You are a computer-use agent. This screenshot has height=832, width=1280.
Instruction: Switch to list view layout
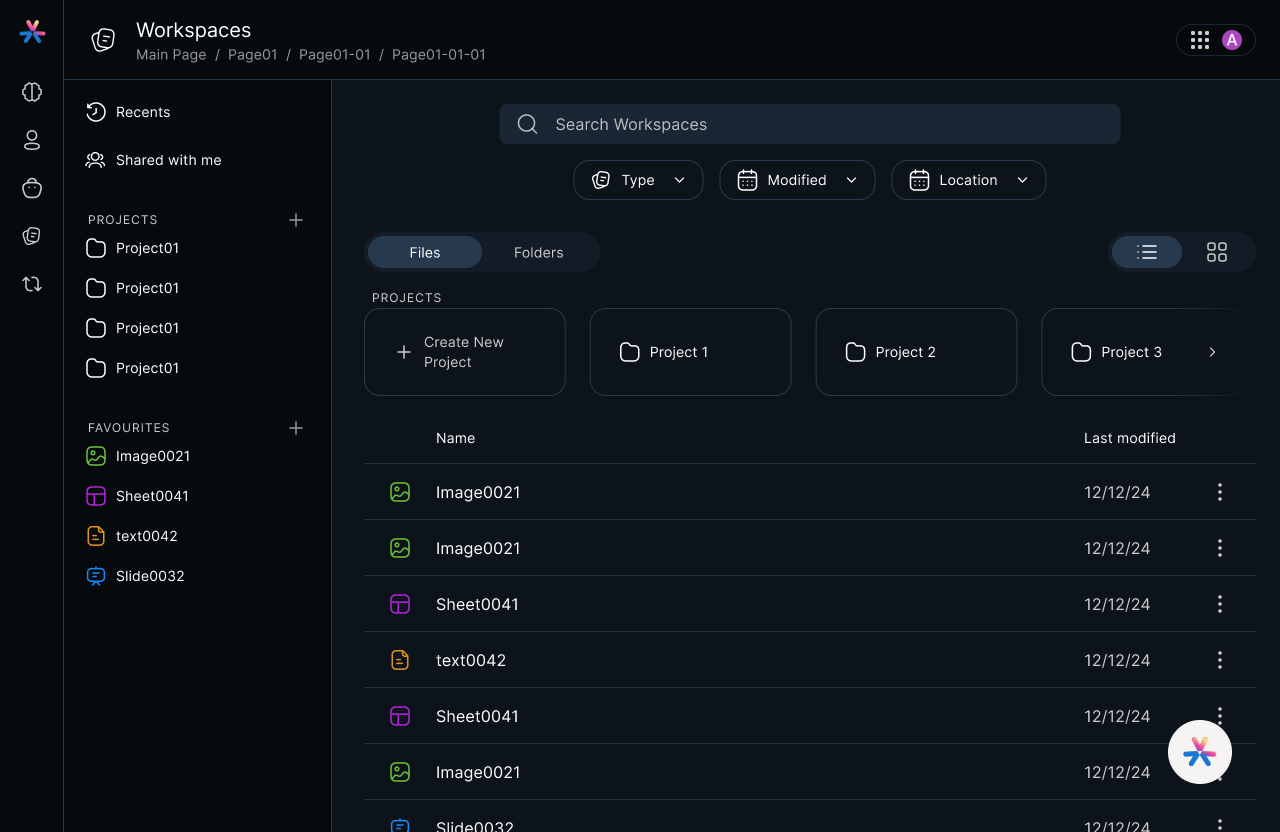[x=1147, y=252]
